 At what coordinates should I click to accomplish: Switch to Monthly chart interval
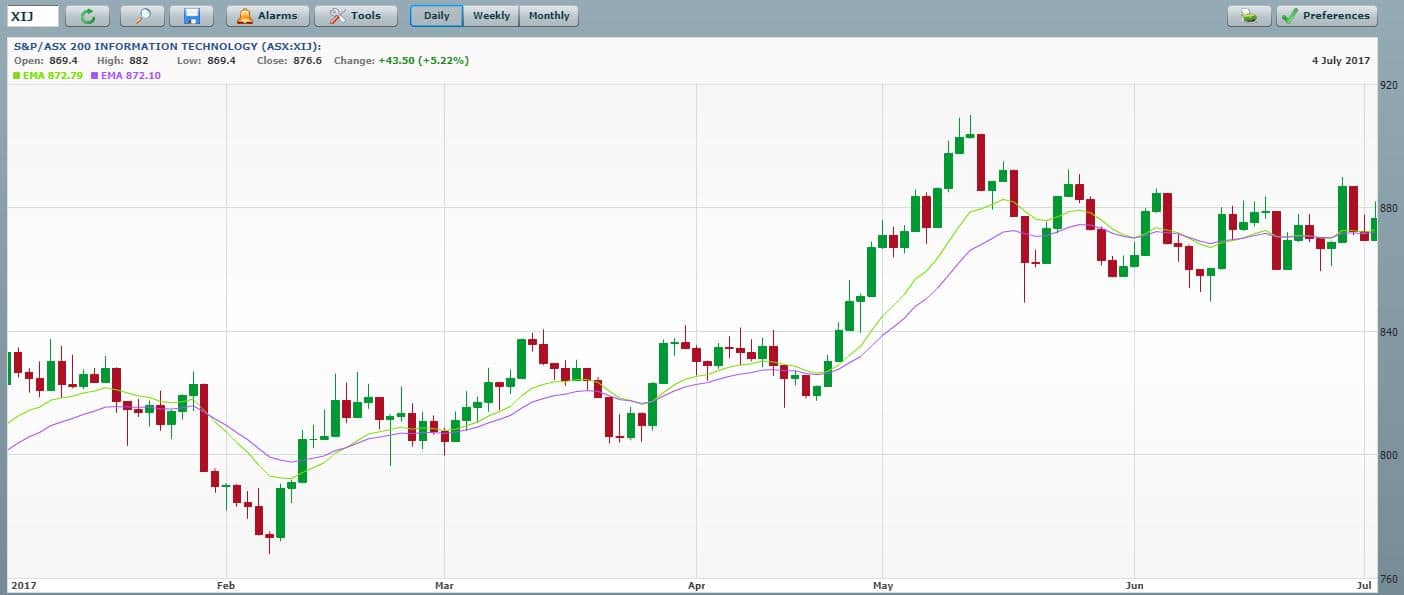point(549,16)
